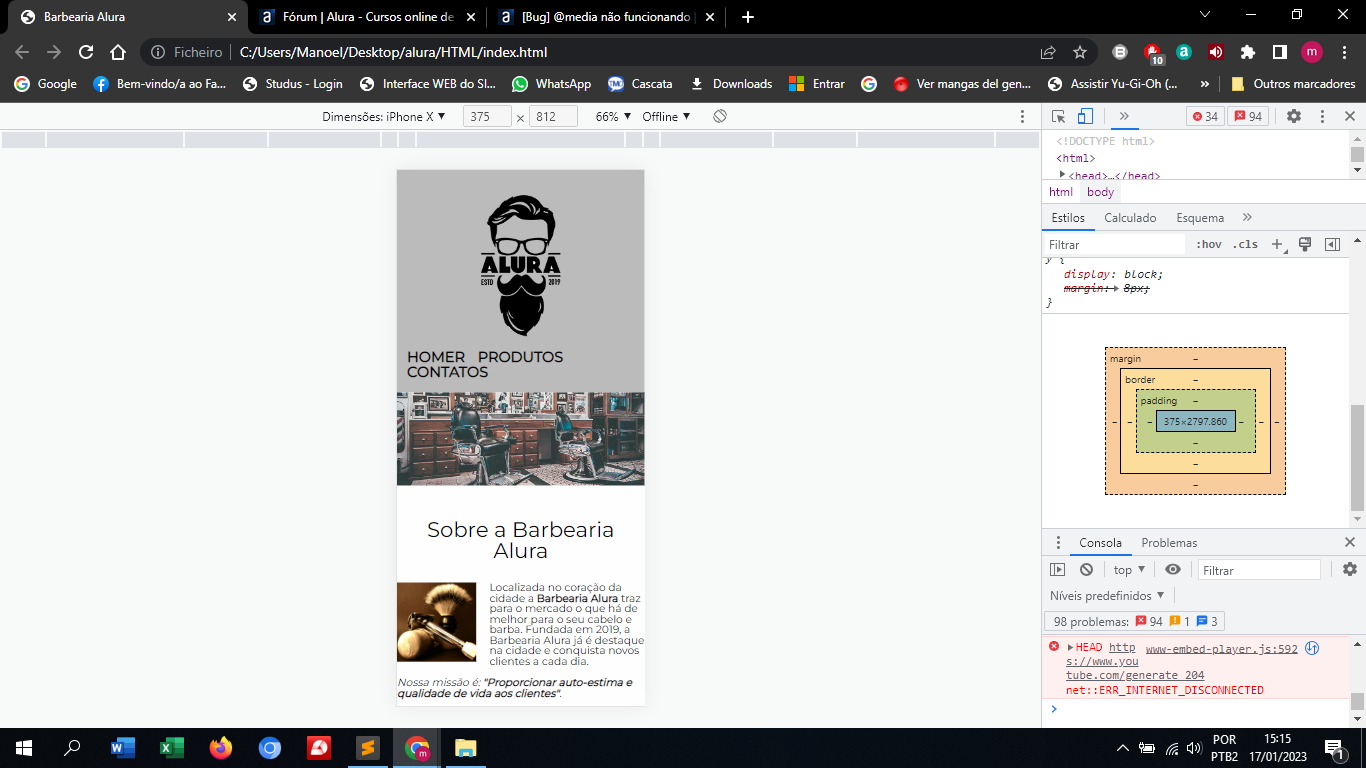Switch to the Consola drawer tab
Screen dimensions: 1366x768
coord(1100,543)
